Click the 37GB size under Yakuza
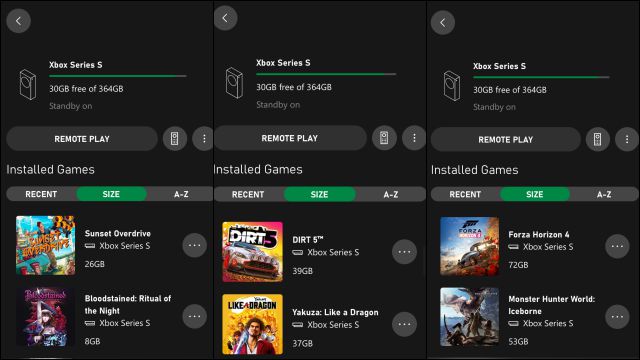640x360 pixels. tap(302, 344)
